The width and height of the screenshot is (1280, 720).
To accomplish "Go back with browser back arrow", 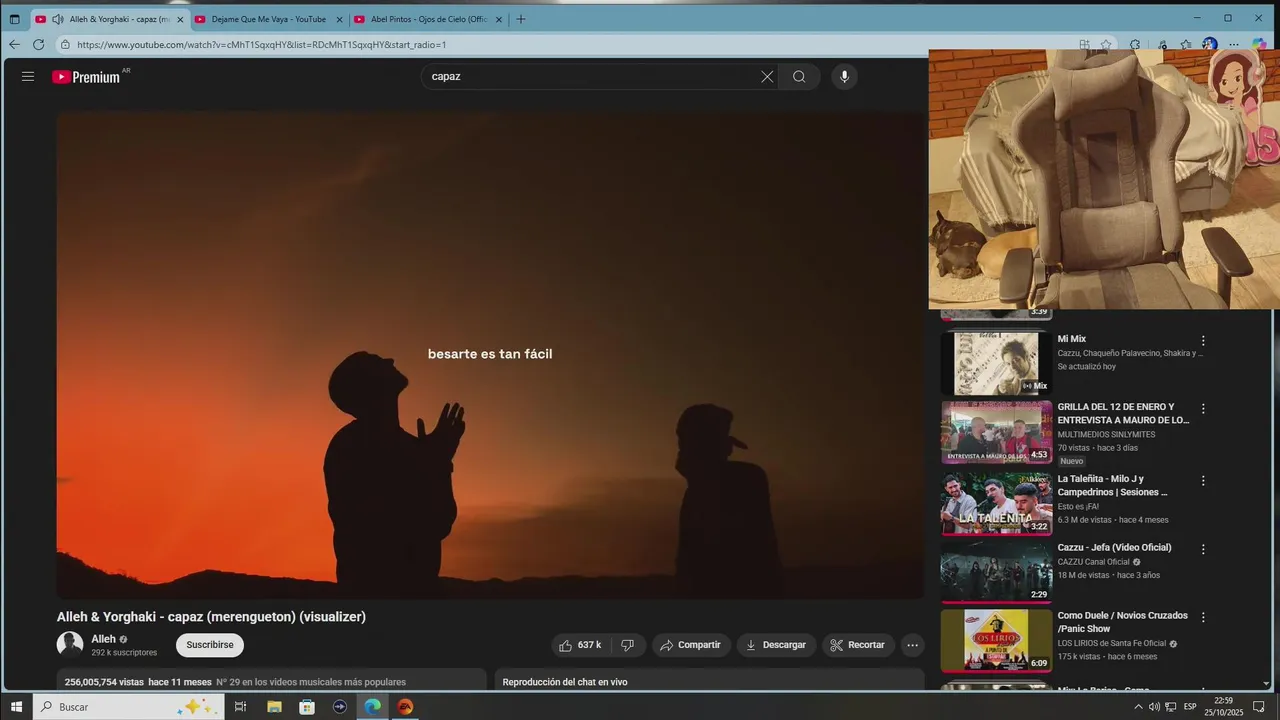I will (x=14, y=44).
